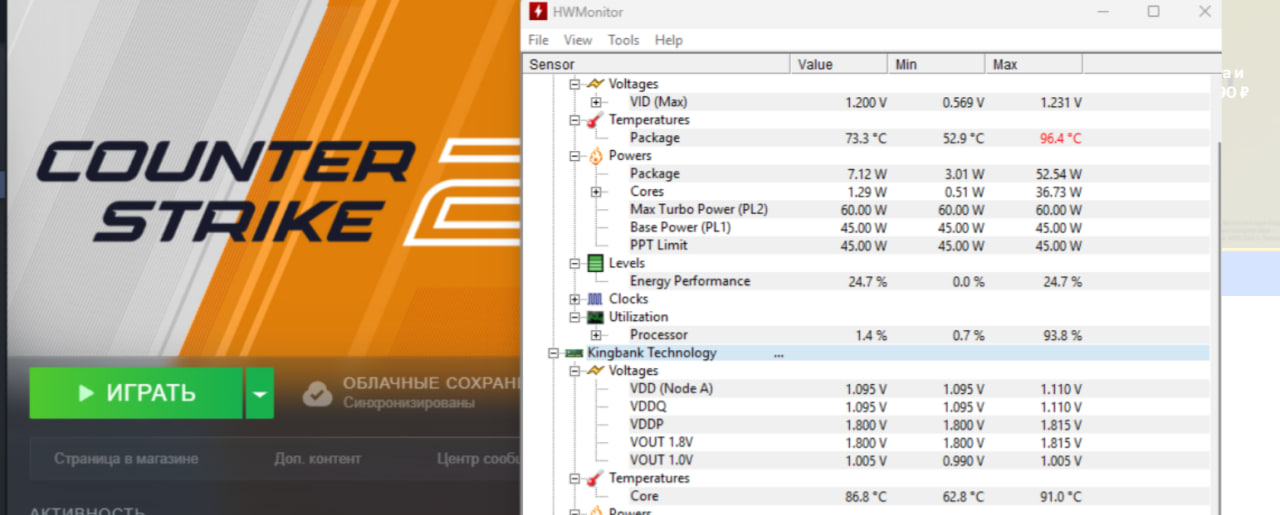Collapse the Levels group
1280x515 pixels.
tap(575, 263)
